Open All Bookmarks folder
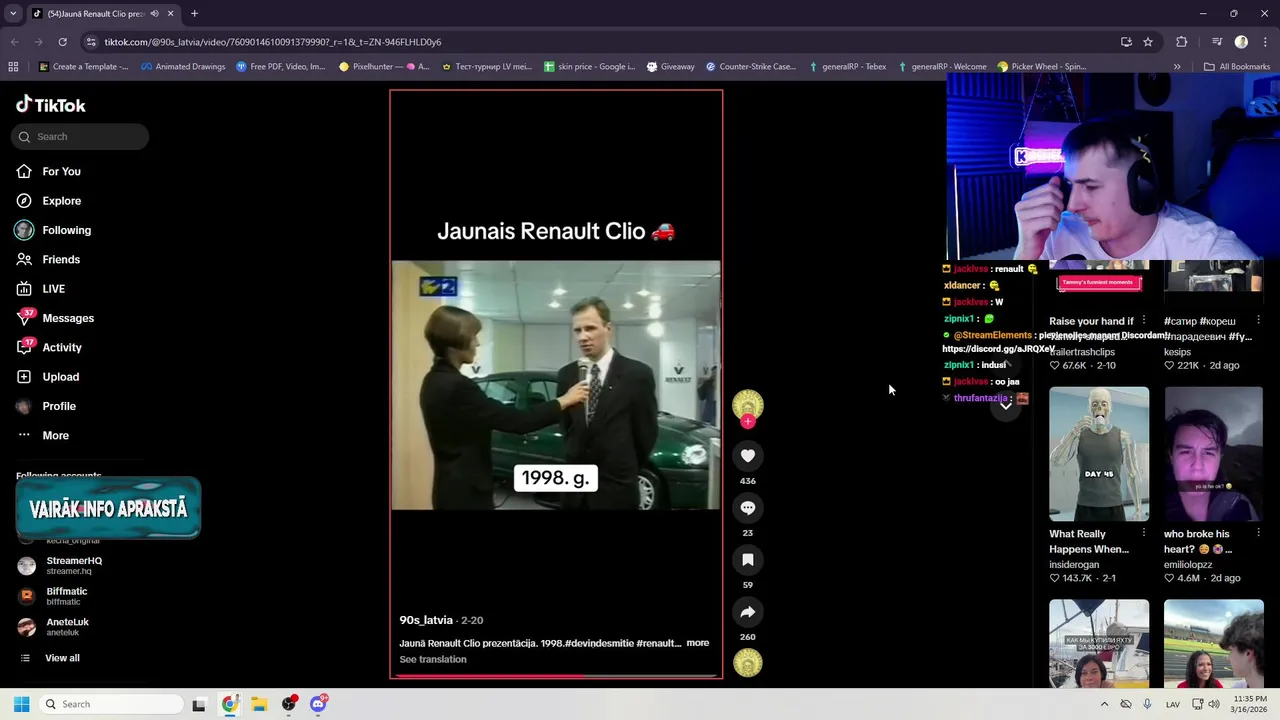The width and height of the screenshot is (1280, 720). [x=1237, y=67]
